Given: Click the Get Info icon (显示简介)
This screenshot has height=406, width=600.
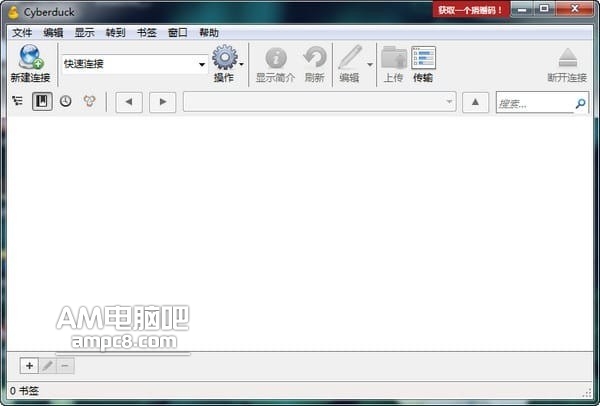Looking at the screenshot, I should 276,58.
